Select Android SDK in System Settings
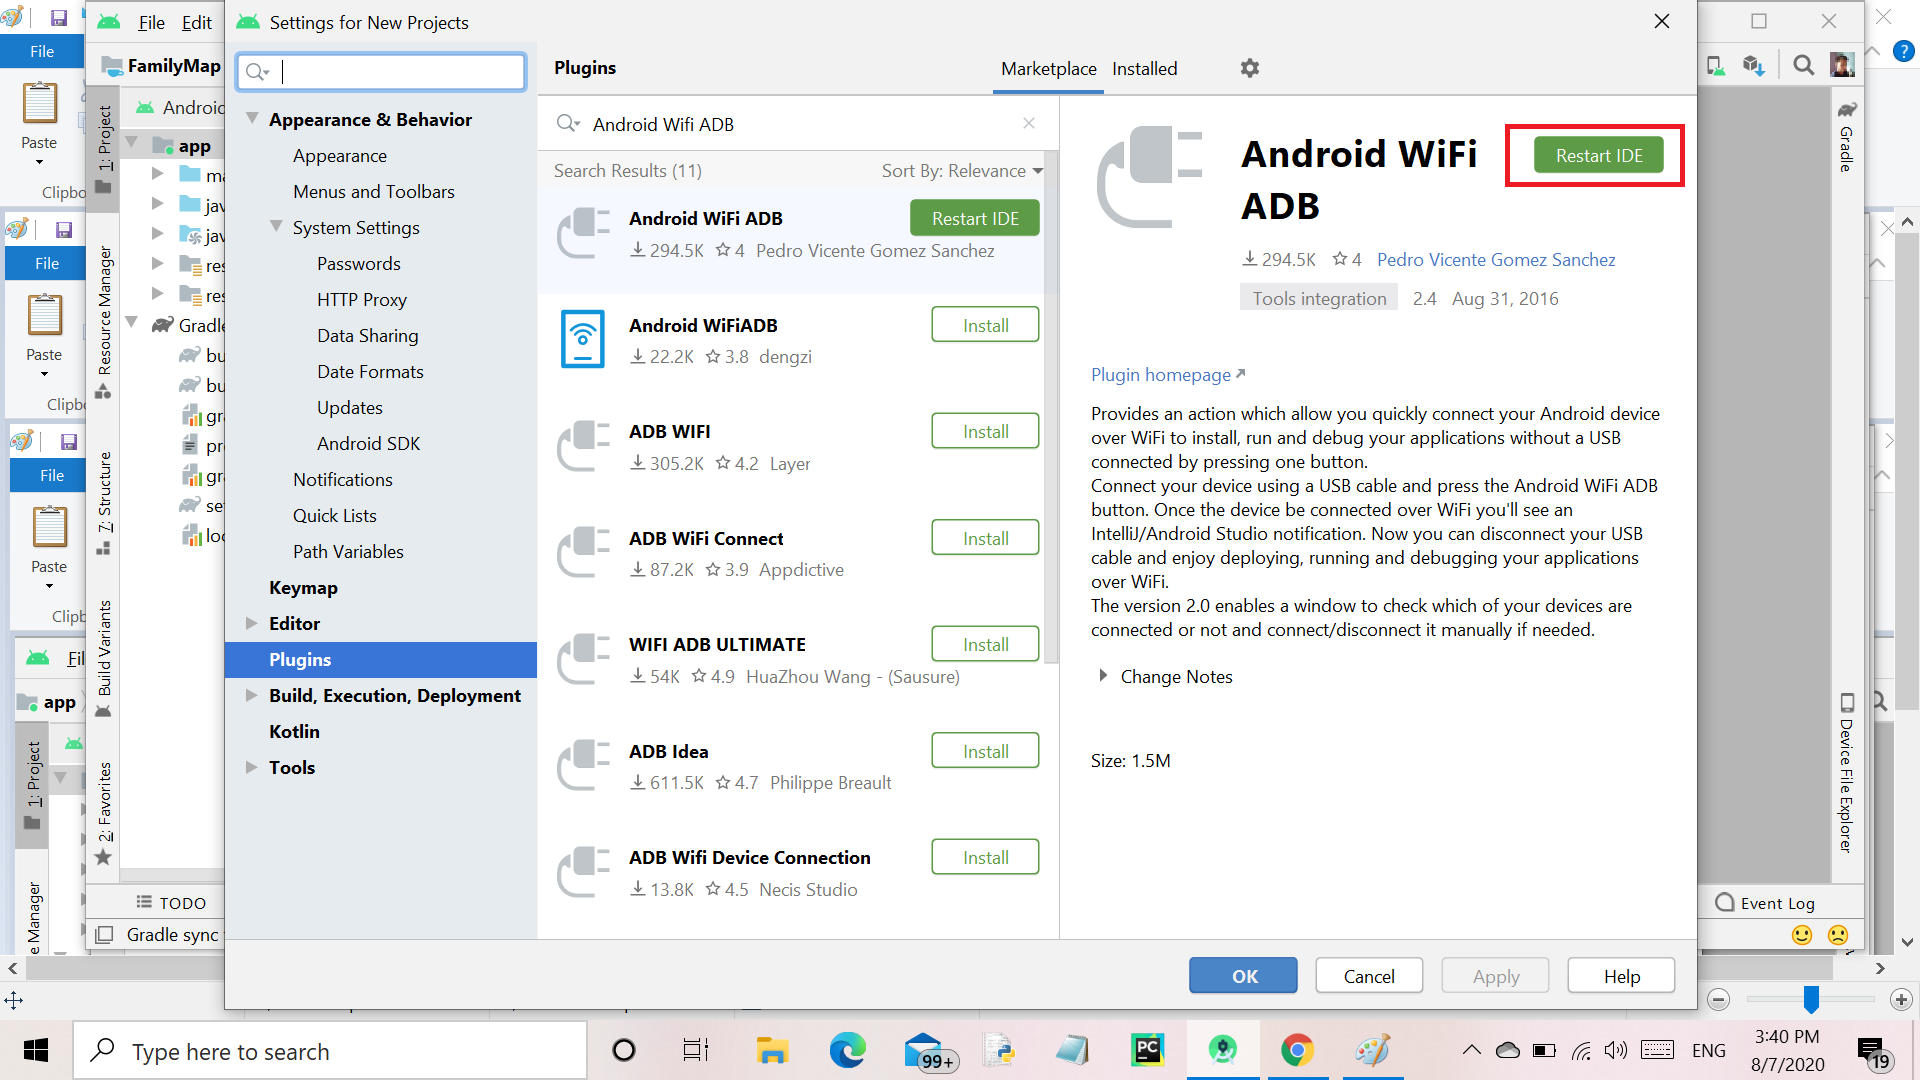Image resolution: width=1920 pixels, height=1080 pixels. 368,444
